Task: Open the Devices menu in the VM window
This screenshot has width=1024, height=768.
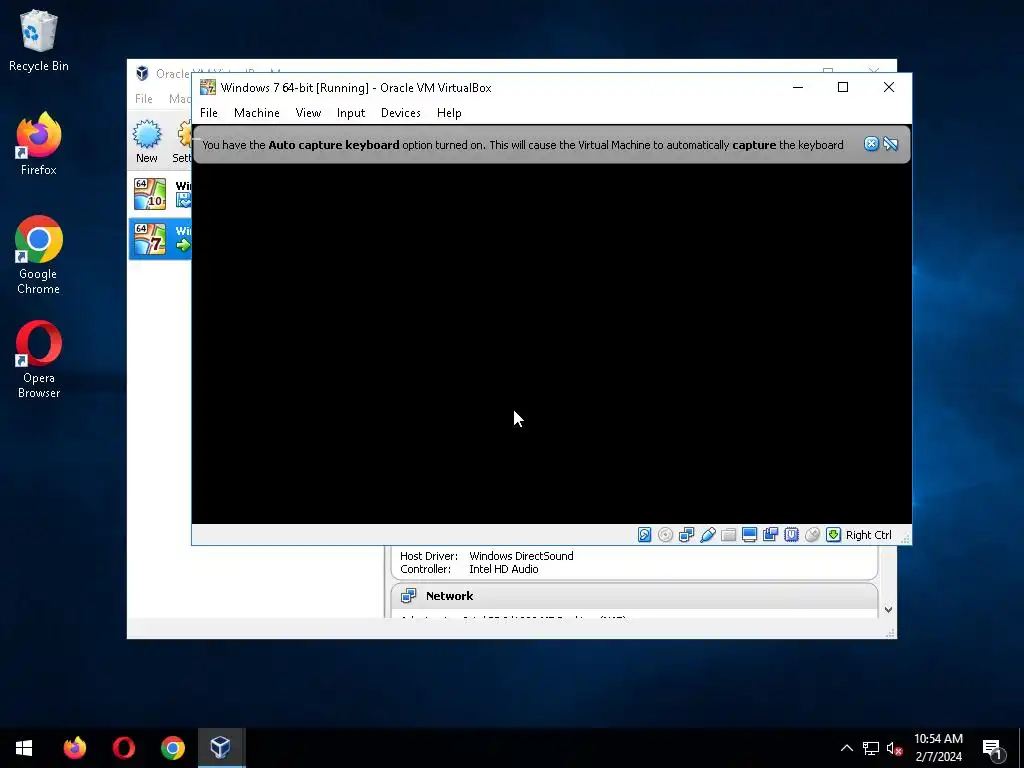Action: click(400, 113)
